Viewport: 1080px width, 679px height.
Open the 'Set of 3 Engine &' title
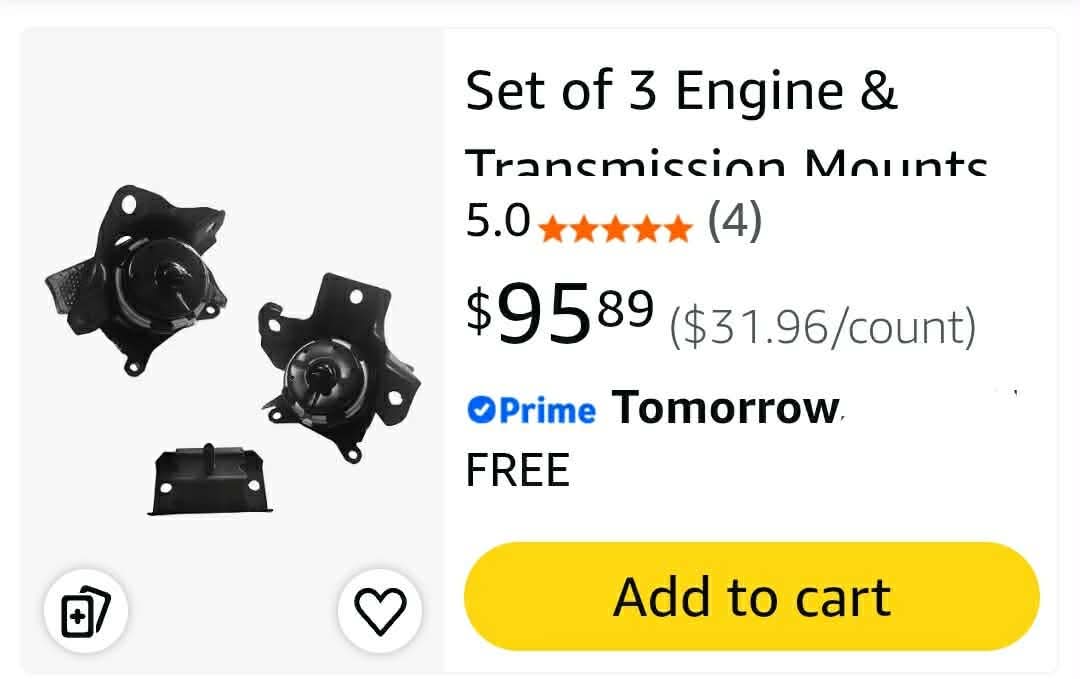[682, 90]
